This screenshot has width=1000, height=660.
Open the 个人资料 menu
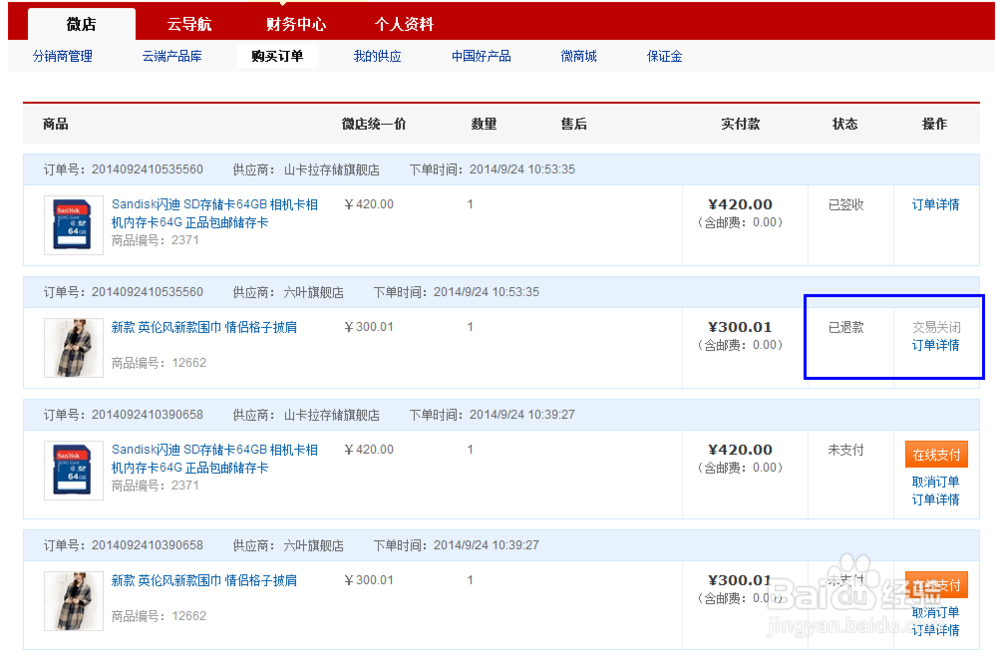pyautogui.click(x=403, y=23)
